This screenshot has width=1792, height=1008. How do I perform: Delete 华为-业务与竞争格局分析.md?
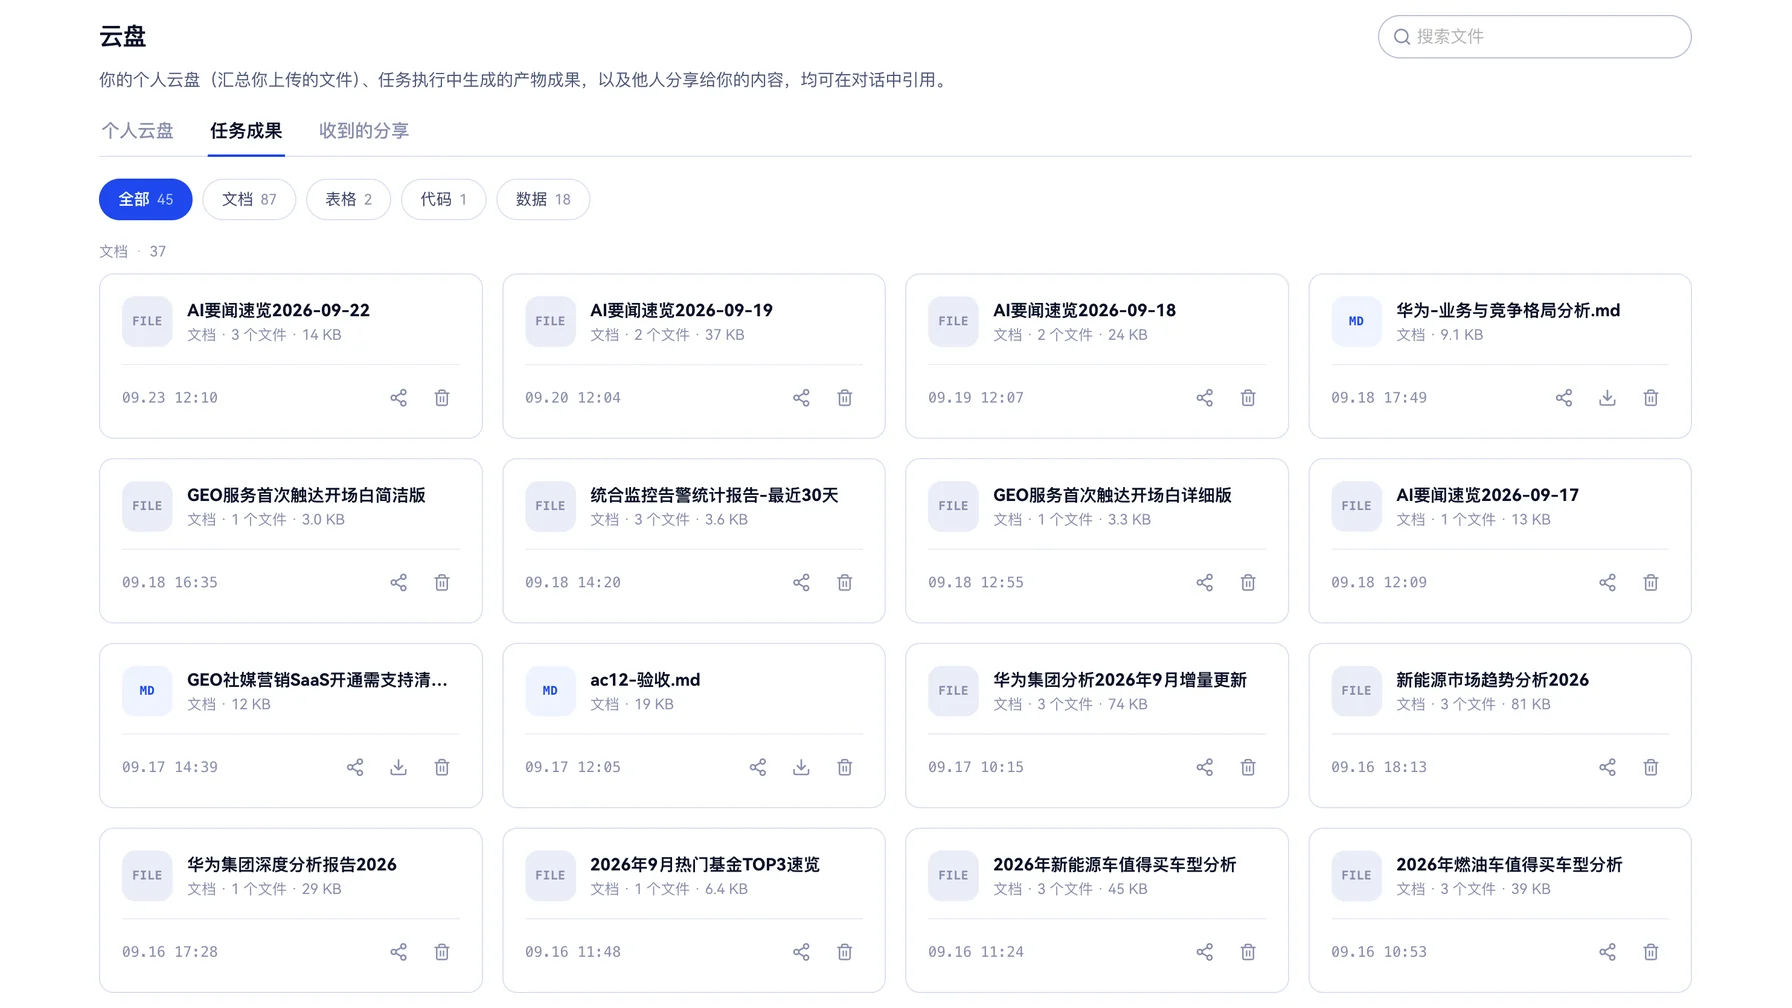pyautogui.click(x=1651, y=398)
